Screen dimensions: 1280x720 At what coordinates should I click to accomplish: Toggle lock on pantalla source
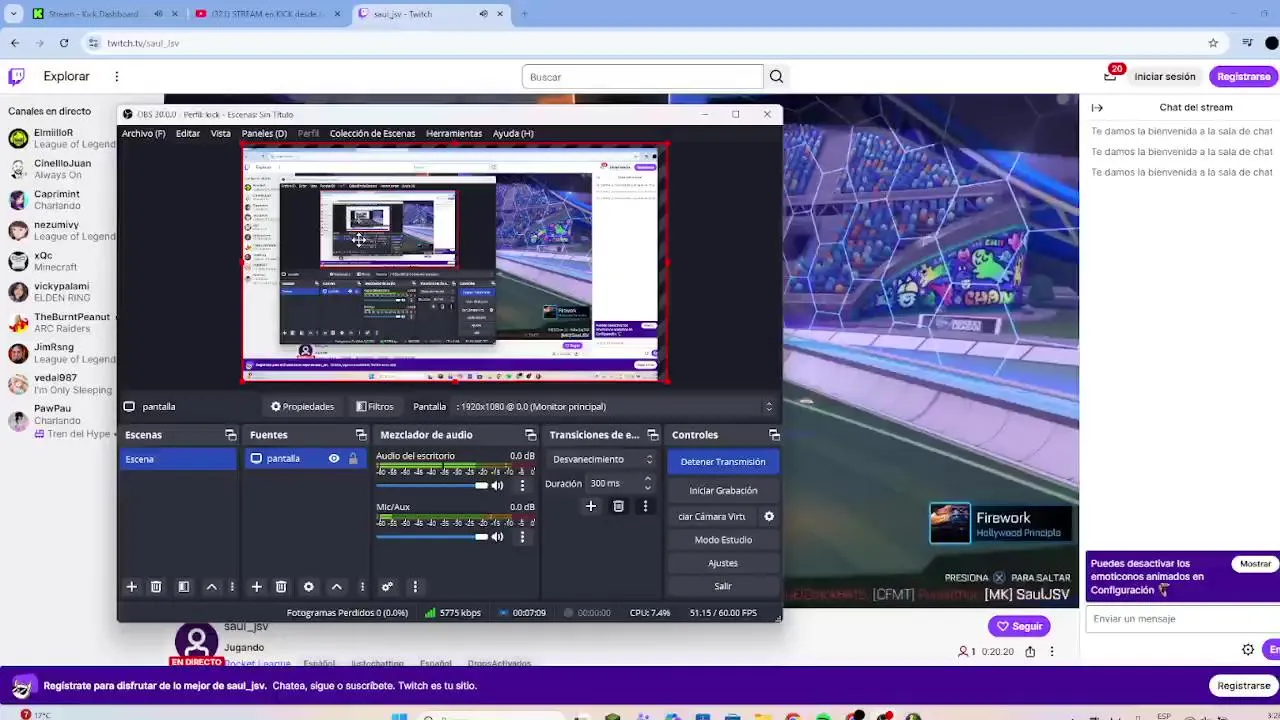tap(353, 459)
